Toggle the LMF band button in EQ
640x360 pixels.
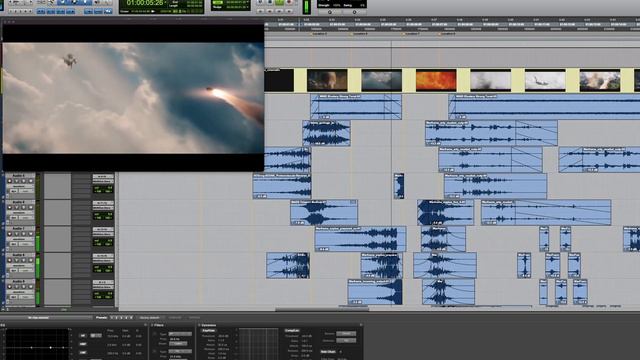click(83, 352)
